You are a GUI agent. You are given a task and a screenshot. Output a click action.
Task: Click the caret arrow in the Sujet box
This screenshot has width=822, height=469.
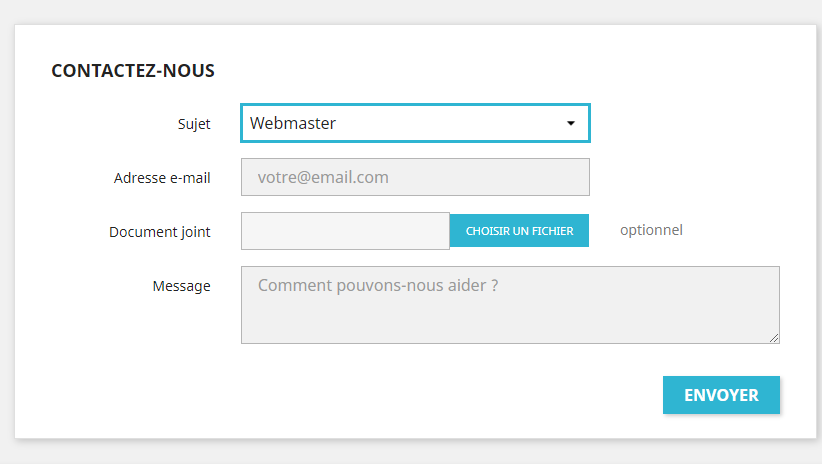pyautogui.click(x=571, y=123)
